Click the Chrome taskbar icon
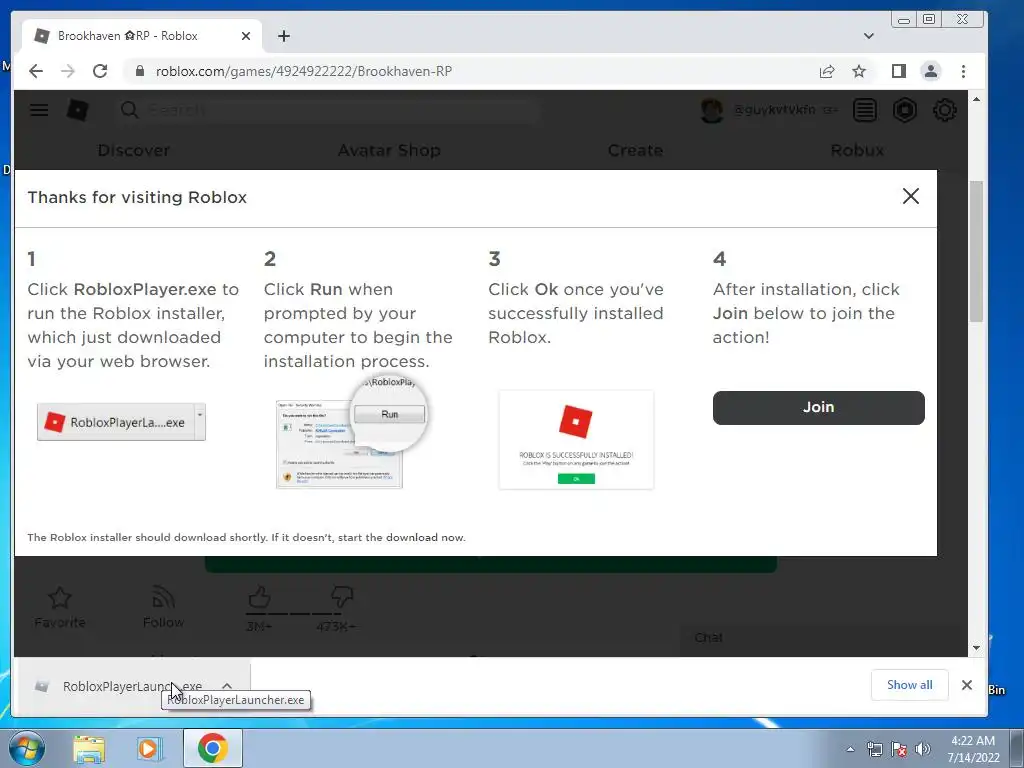Viewport: 1024px width, 768px height. tap(213, 748)
